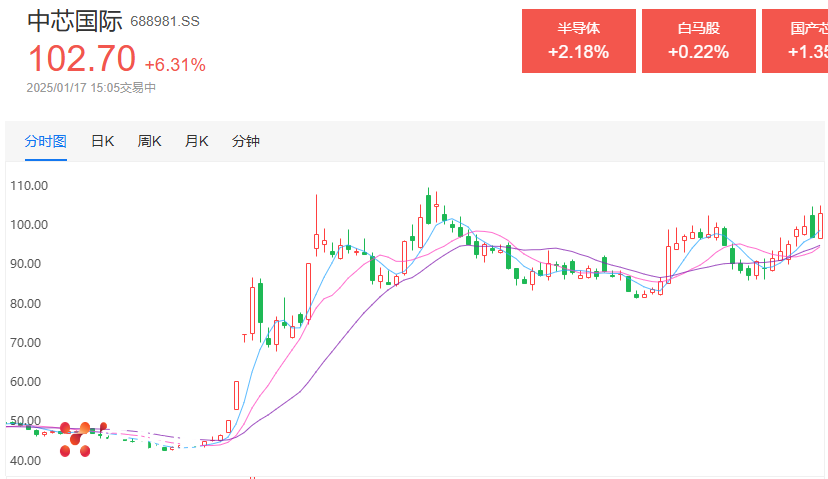Select the 周K tab
The height and width of the screenshot is (479, 828).
(x=149, y=141)
